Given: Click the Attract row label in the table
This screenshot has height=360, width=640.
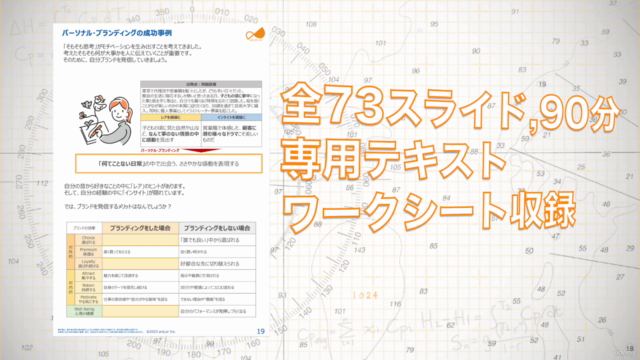Looking at the screenshot, I should 88,276.
